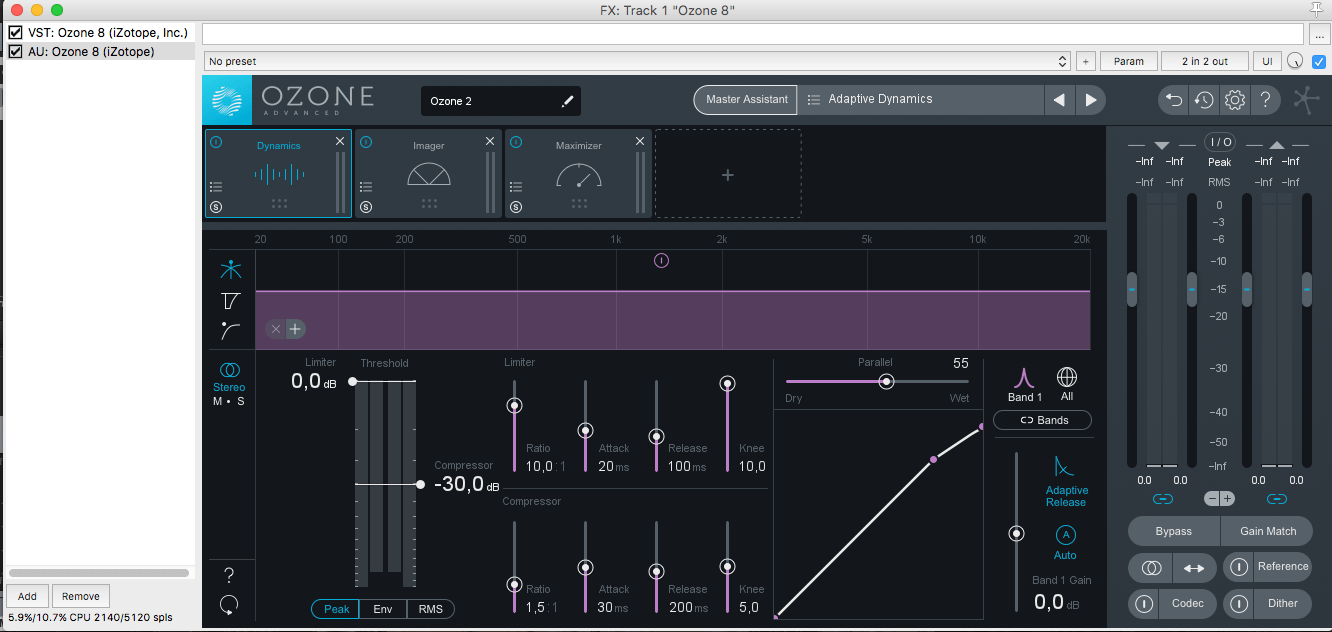Remove the Maximizer module
1332x632 pixels.
640,142
